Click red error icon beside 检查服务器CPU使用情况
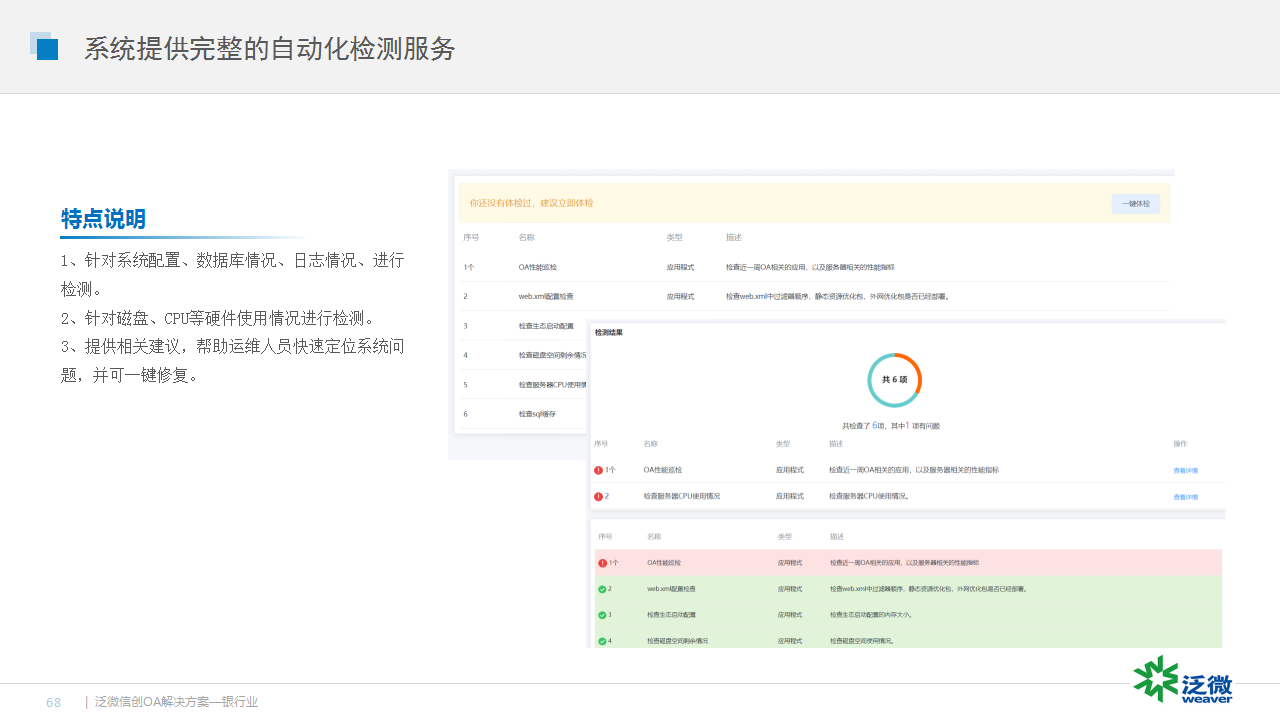This screenshot has height=720, width=1280. point(599,496)
